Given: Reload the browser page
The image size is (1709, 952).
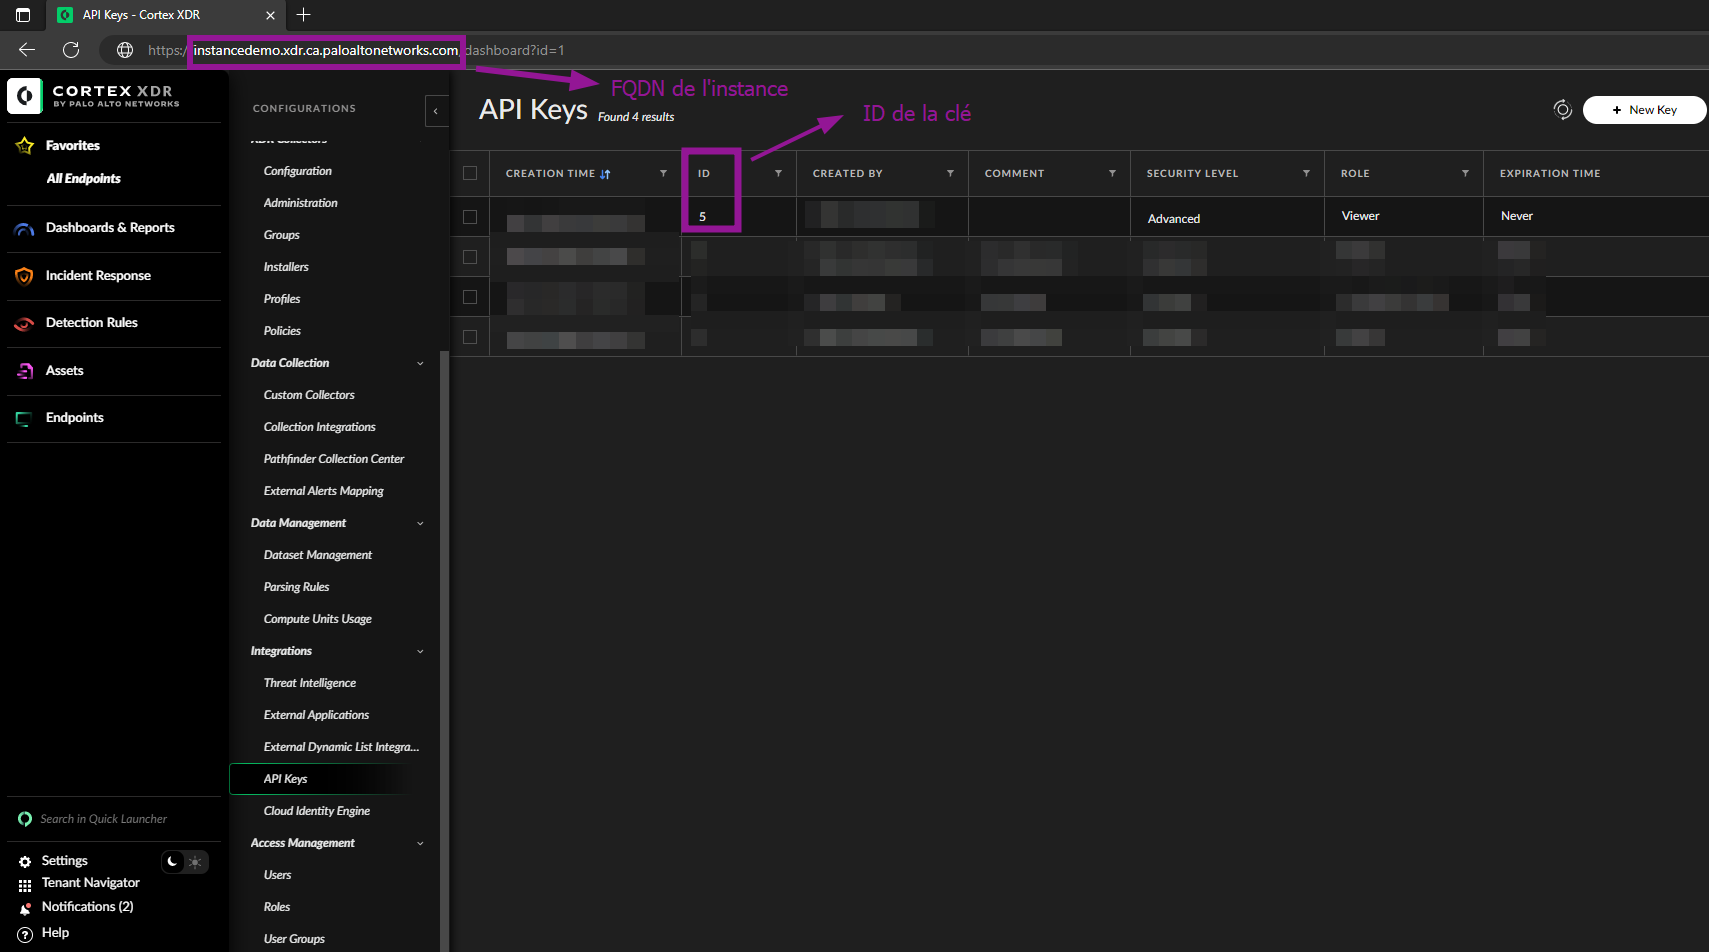Looking at the screenshot, I should 71,50.
